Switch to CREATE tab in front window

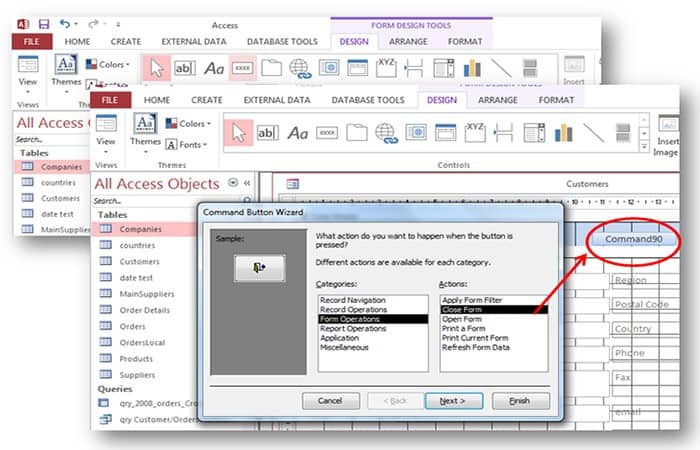207,100
